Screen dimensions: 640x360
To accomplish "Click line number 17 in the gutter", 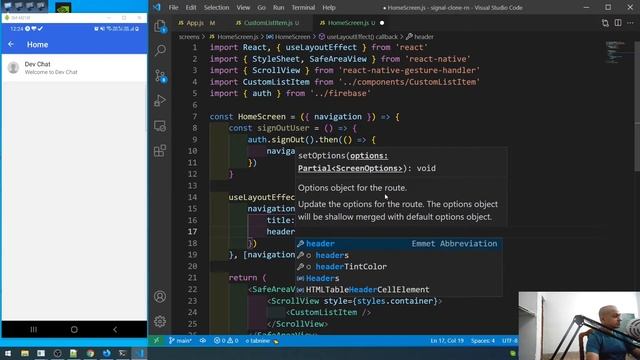I will (x=192, y=231).
